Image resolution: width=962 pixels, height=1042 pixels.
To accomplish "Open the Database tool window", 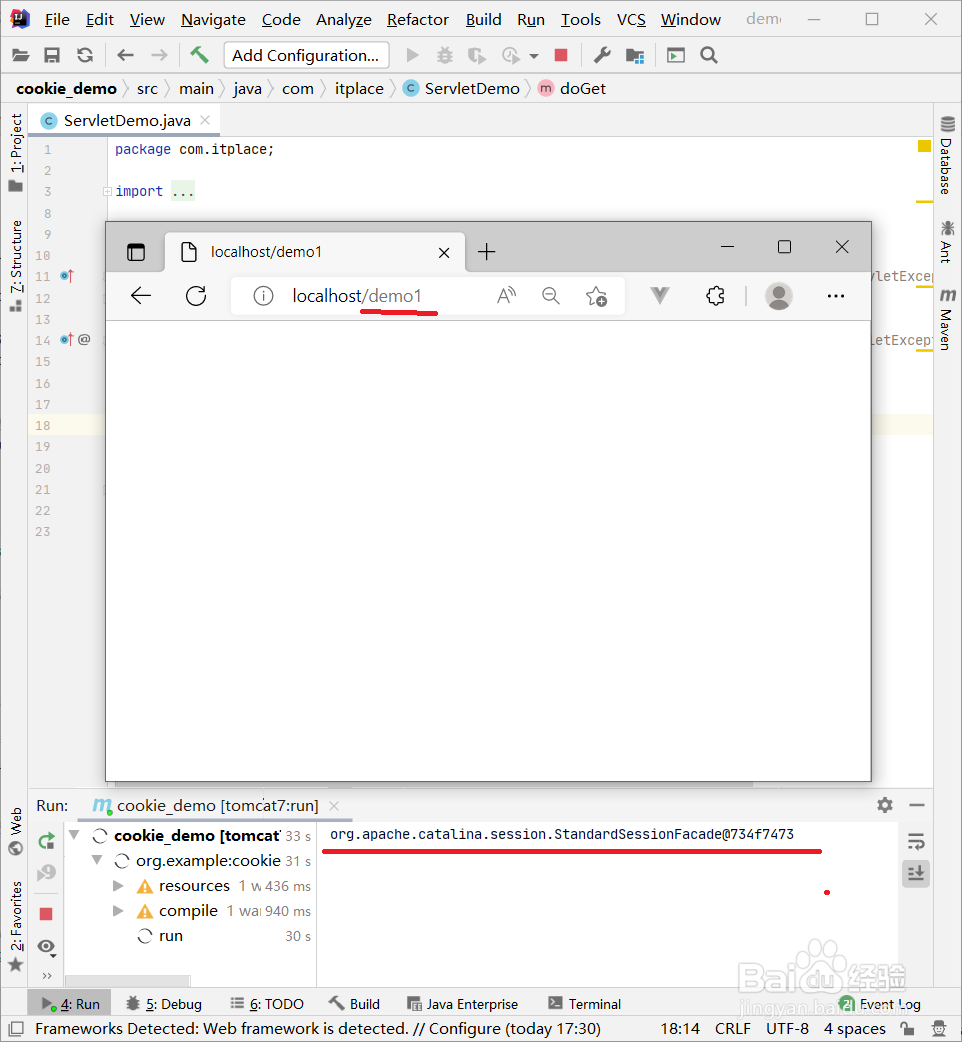I will (x=946, y=155).
